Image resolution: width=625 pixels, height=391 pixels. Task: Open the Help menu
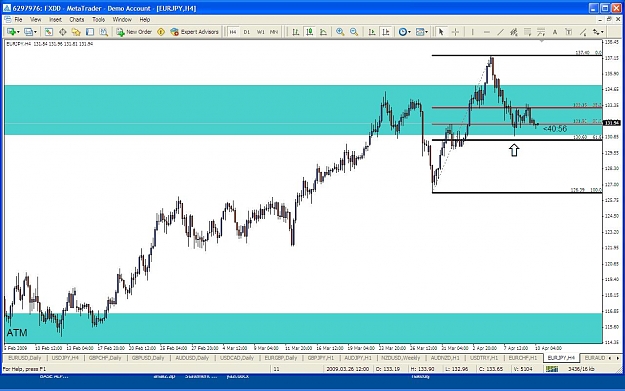(145, 20)
